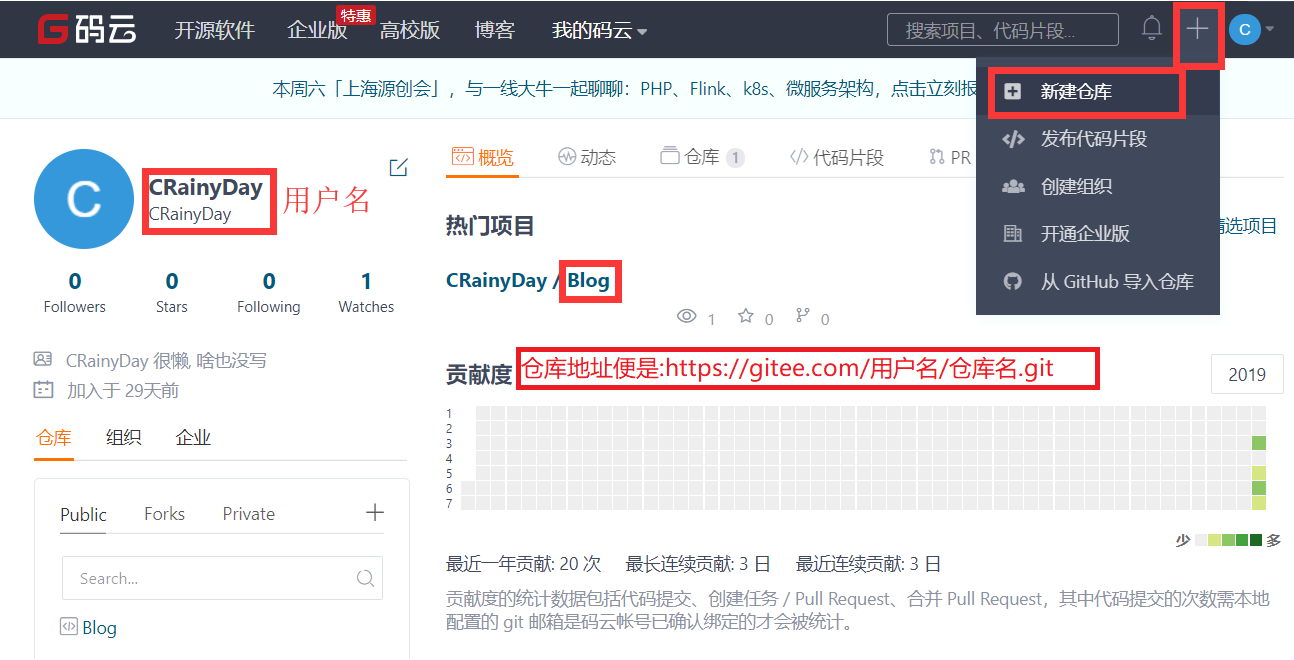Click the code snippet icon beside 发布代码片段

pyautogui.click(x=1013, y=139)
